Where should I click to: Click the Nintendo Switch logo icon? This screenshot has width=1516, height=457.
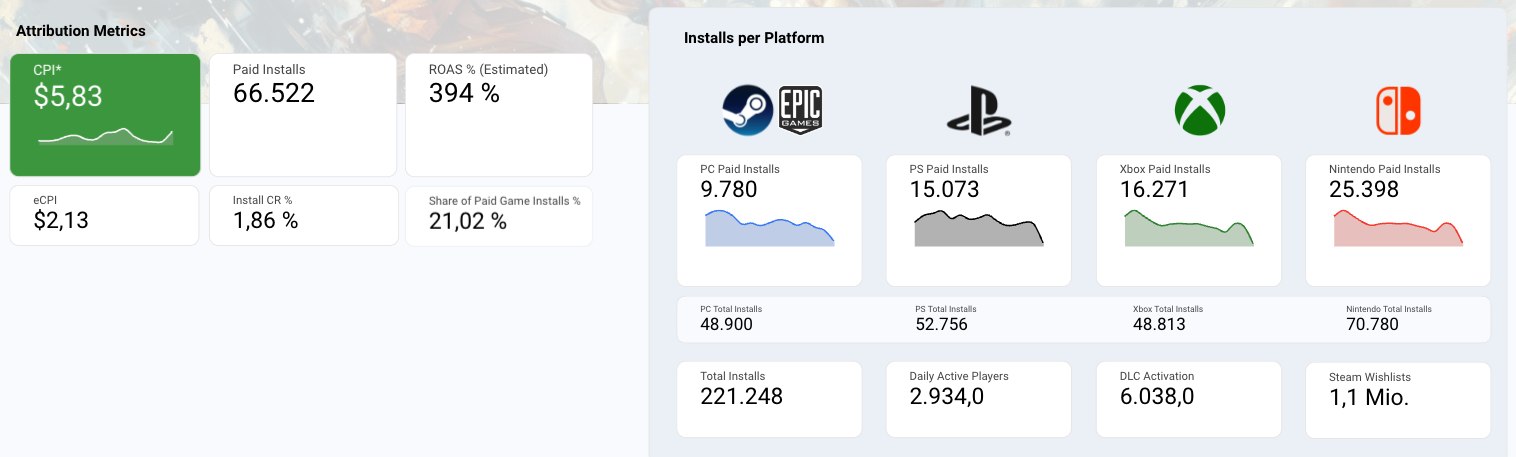pos(1398,110)
